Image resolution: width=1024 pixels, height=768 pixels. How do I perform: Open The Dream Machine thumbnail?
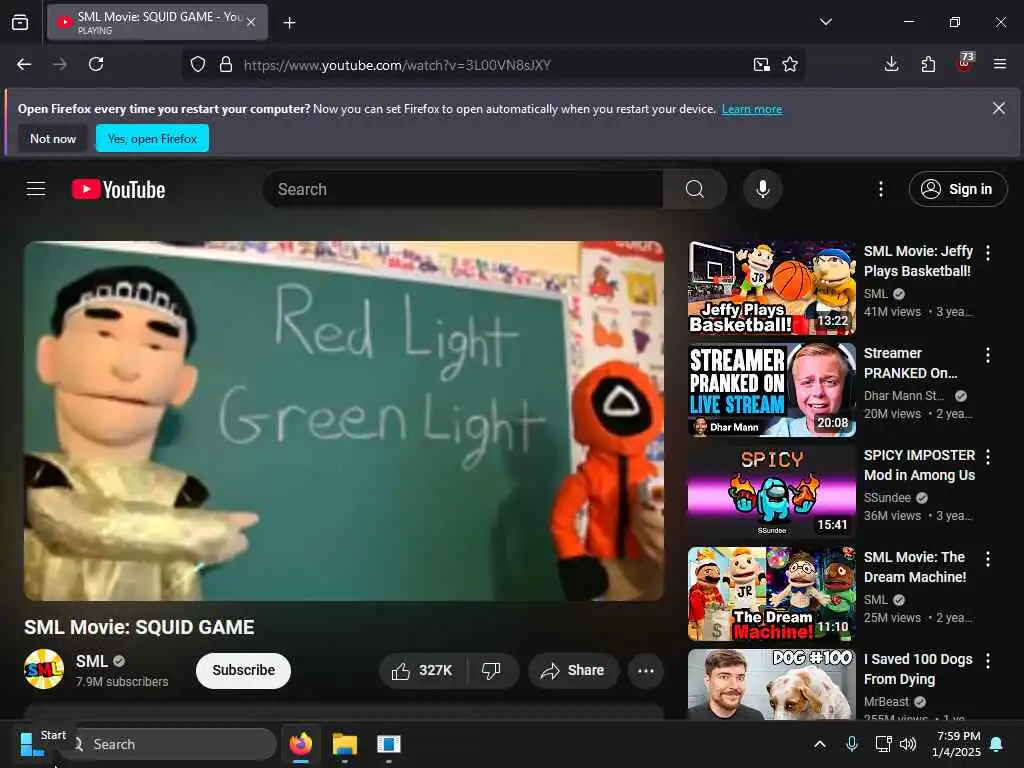pyautogui.click(x=771, y=594)
